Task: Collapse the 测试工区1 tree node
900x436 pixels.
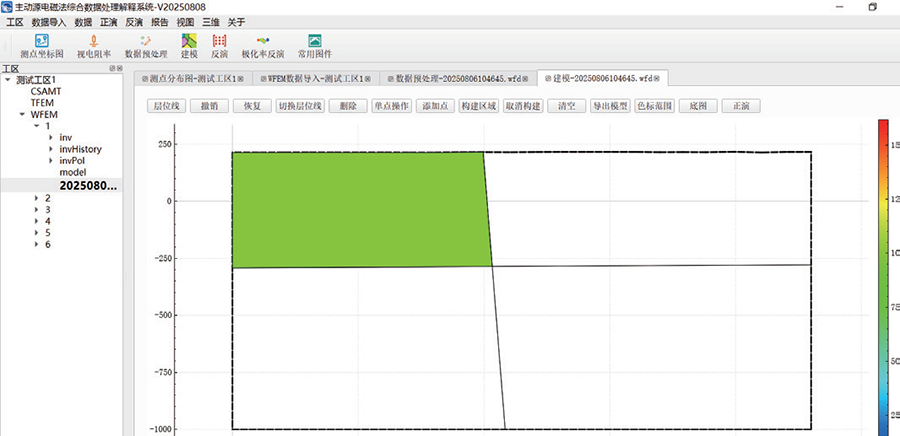Action: coord(8,79)
